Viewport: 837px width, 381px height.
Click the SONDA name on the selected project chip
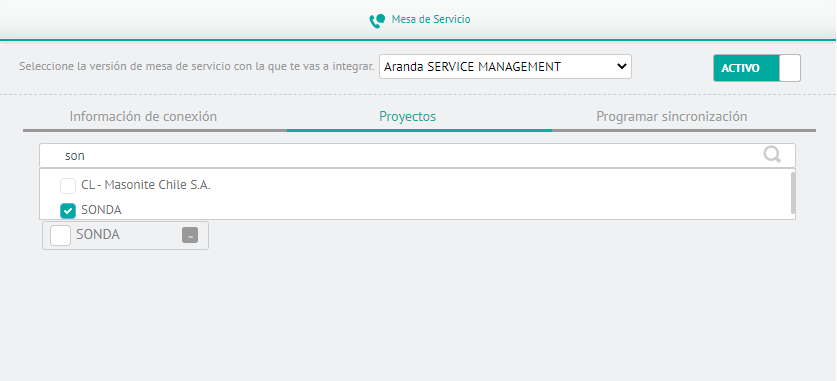tap(98, 235)
